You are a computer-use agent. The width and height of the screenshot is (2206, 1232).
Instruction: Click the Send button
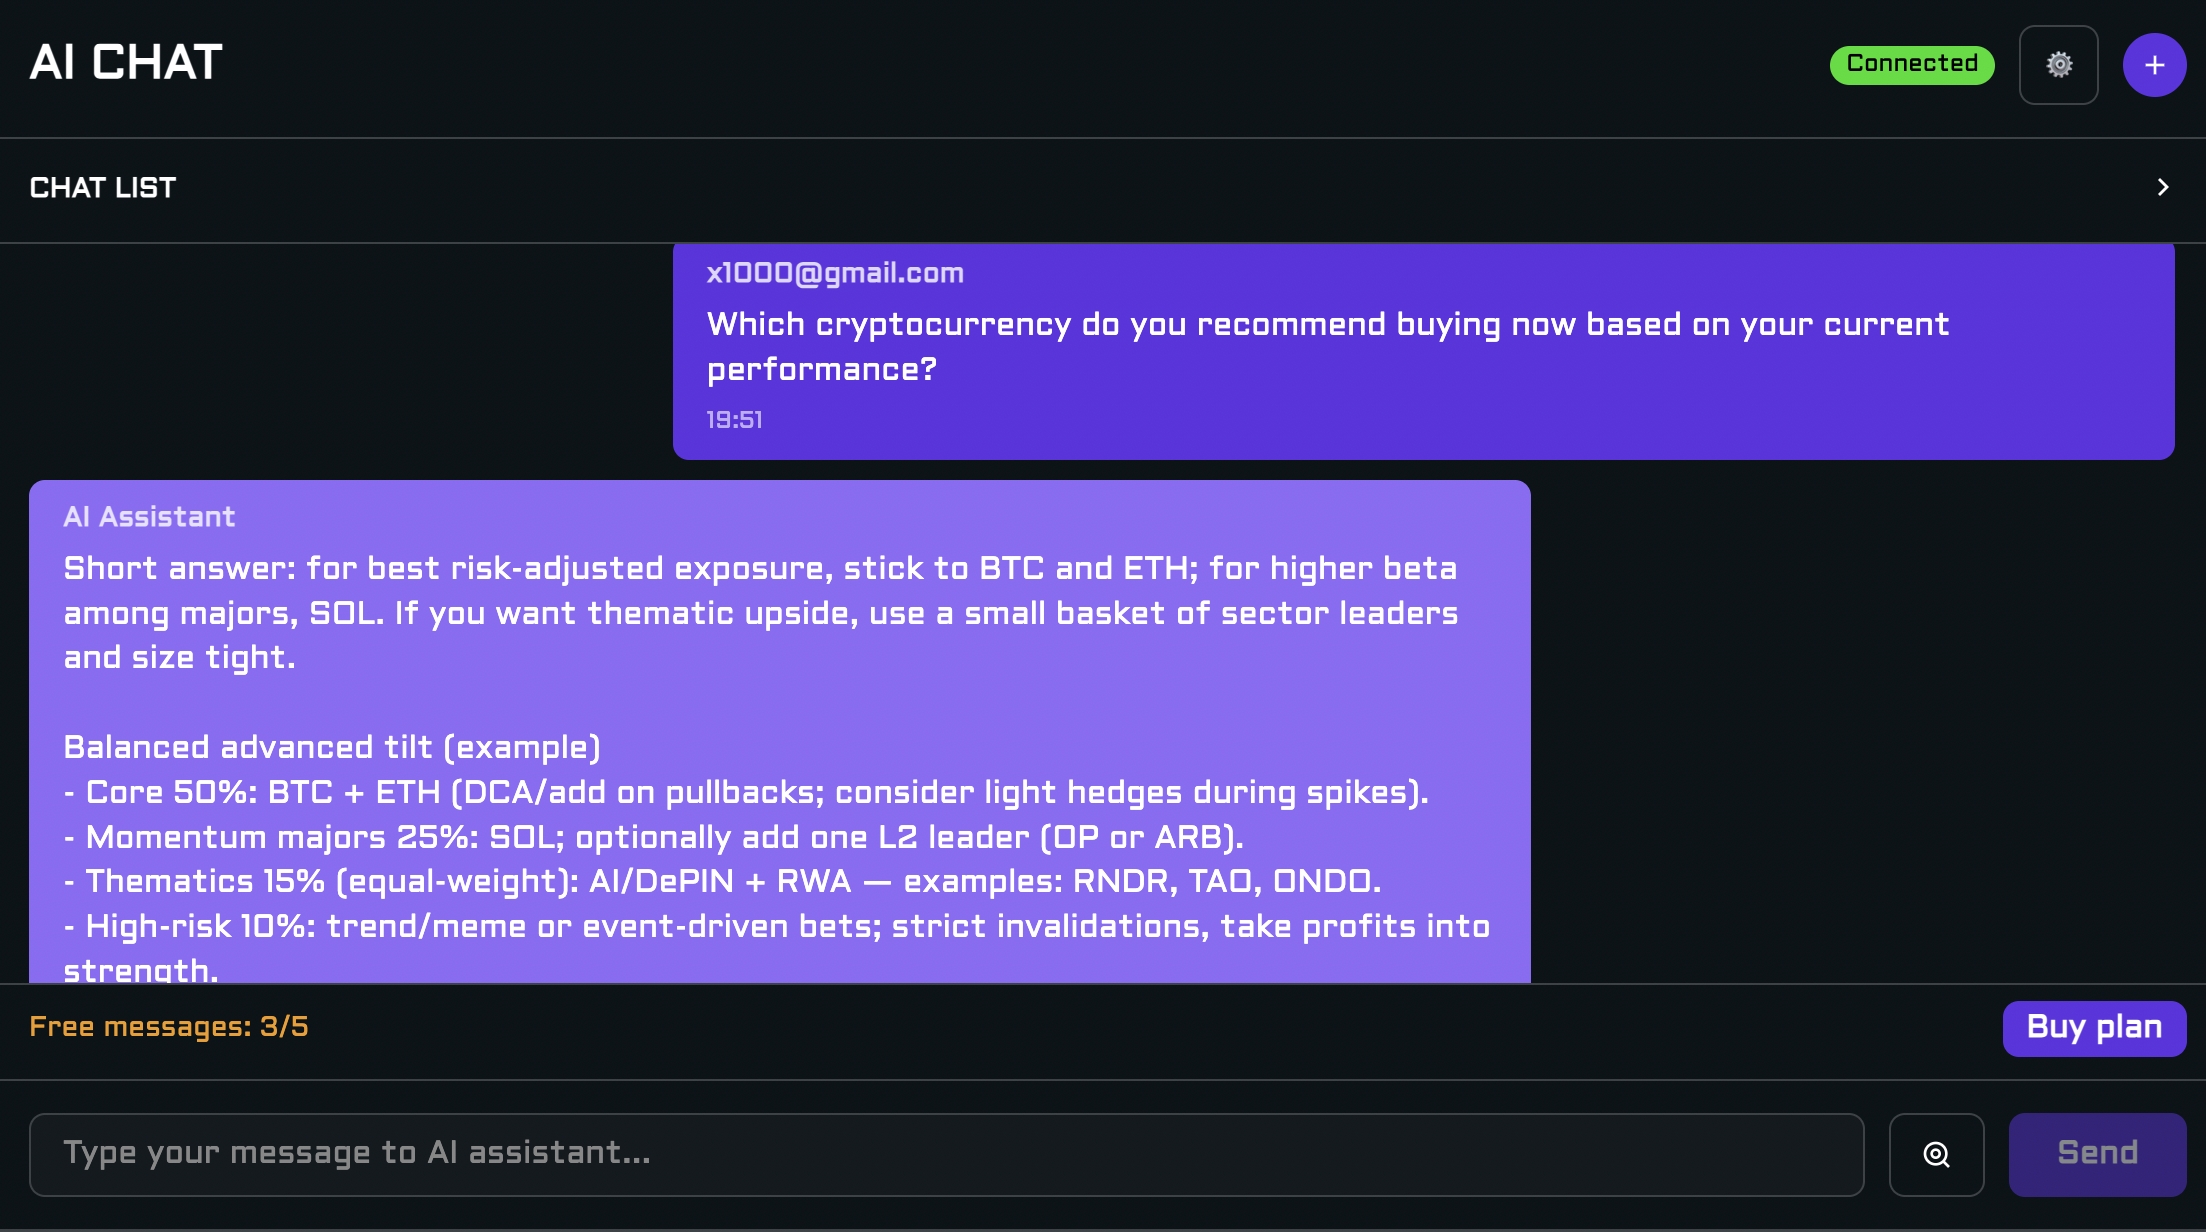[x=2097, y=1154]
